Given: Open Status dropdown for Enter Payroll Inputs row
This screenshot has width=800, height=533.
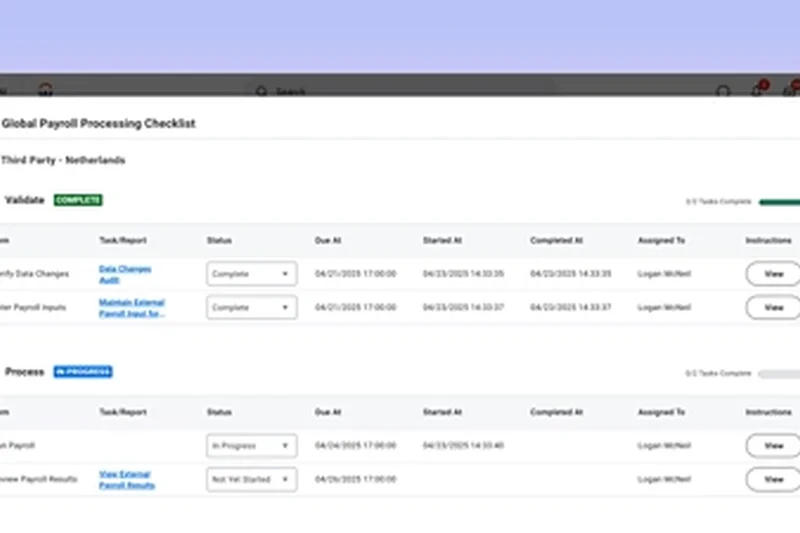Looking at the screenshot, I should [x=252, y=308].
